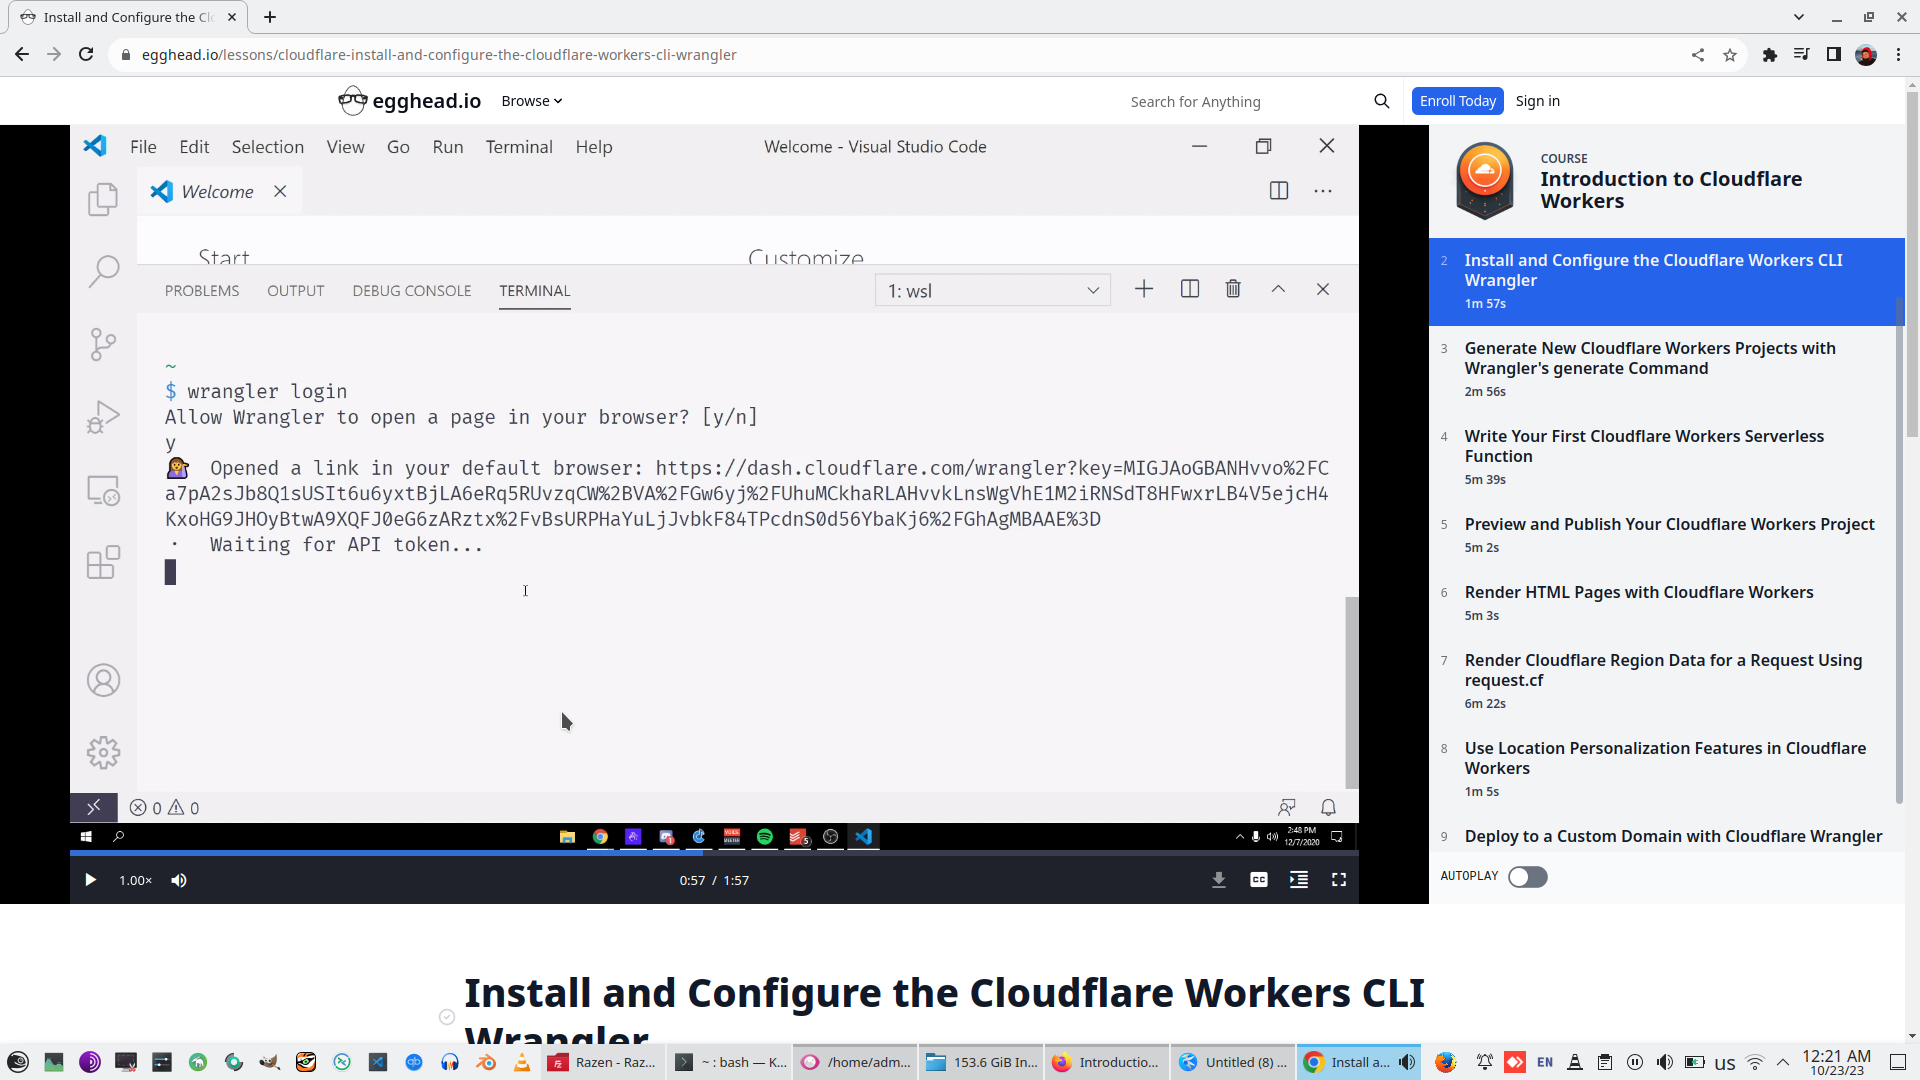
Task: Toggle closed captions CC button
Action: point(1258,880)
